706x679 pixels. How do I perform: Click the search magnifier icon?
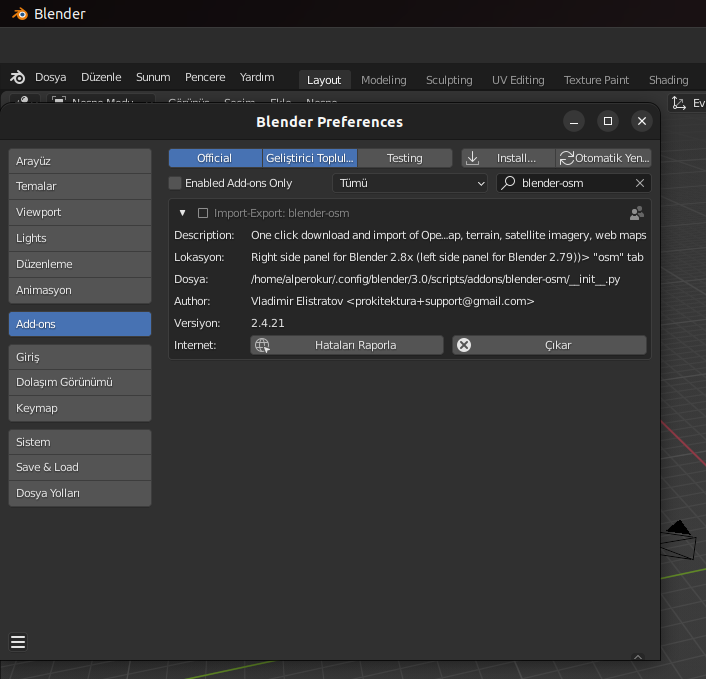508,183
